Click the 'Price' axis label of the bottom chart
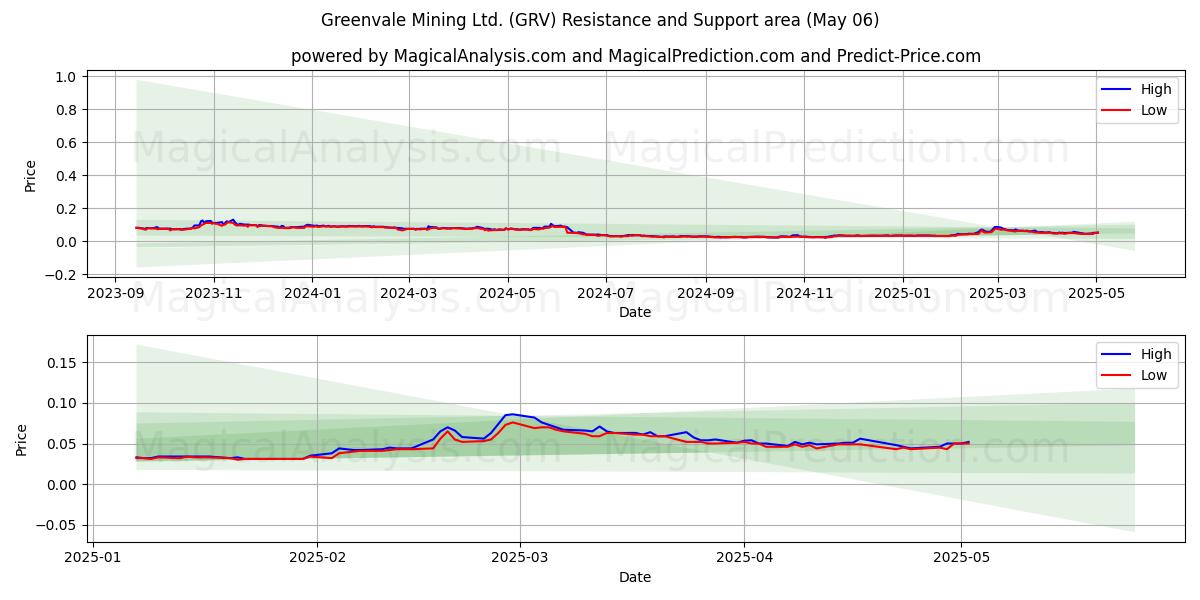 coord(22,440)
